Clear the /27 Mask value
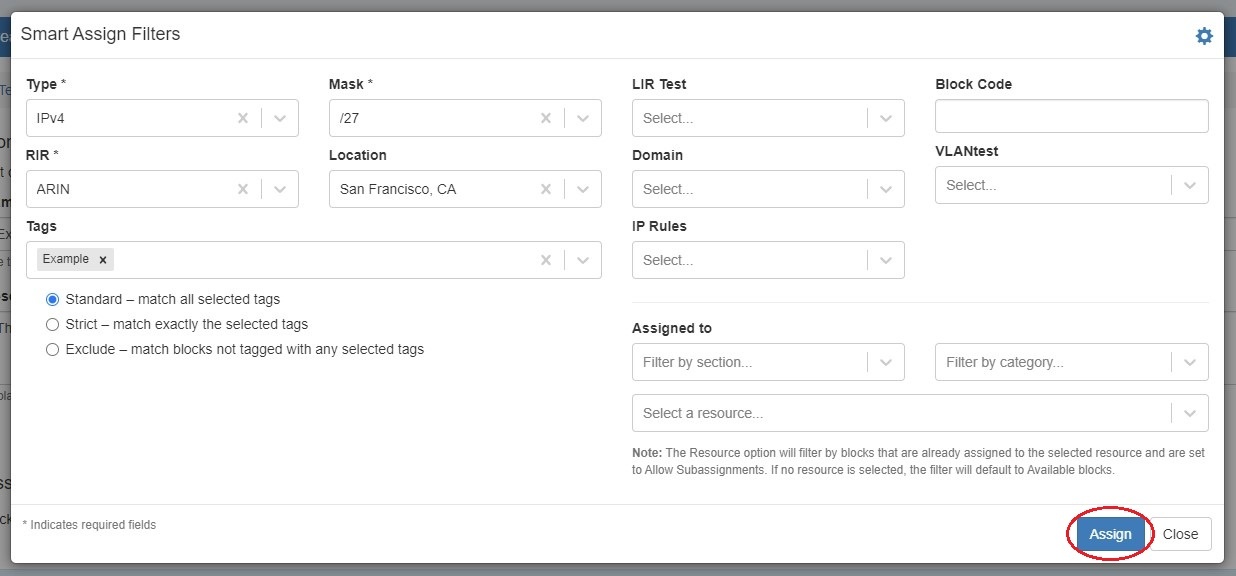 [546, 118]
